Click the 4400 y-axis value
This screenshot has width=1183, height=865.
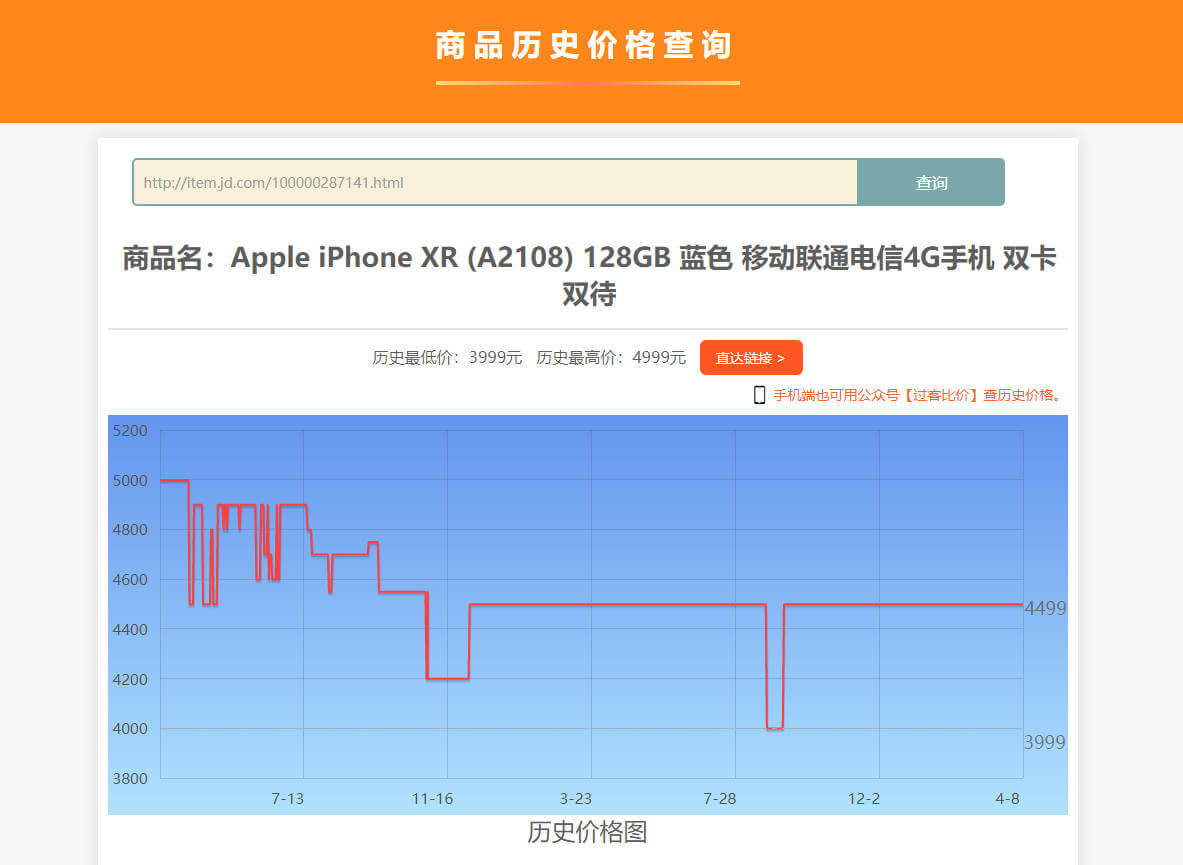tap(130, 629)
